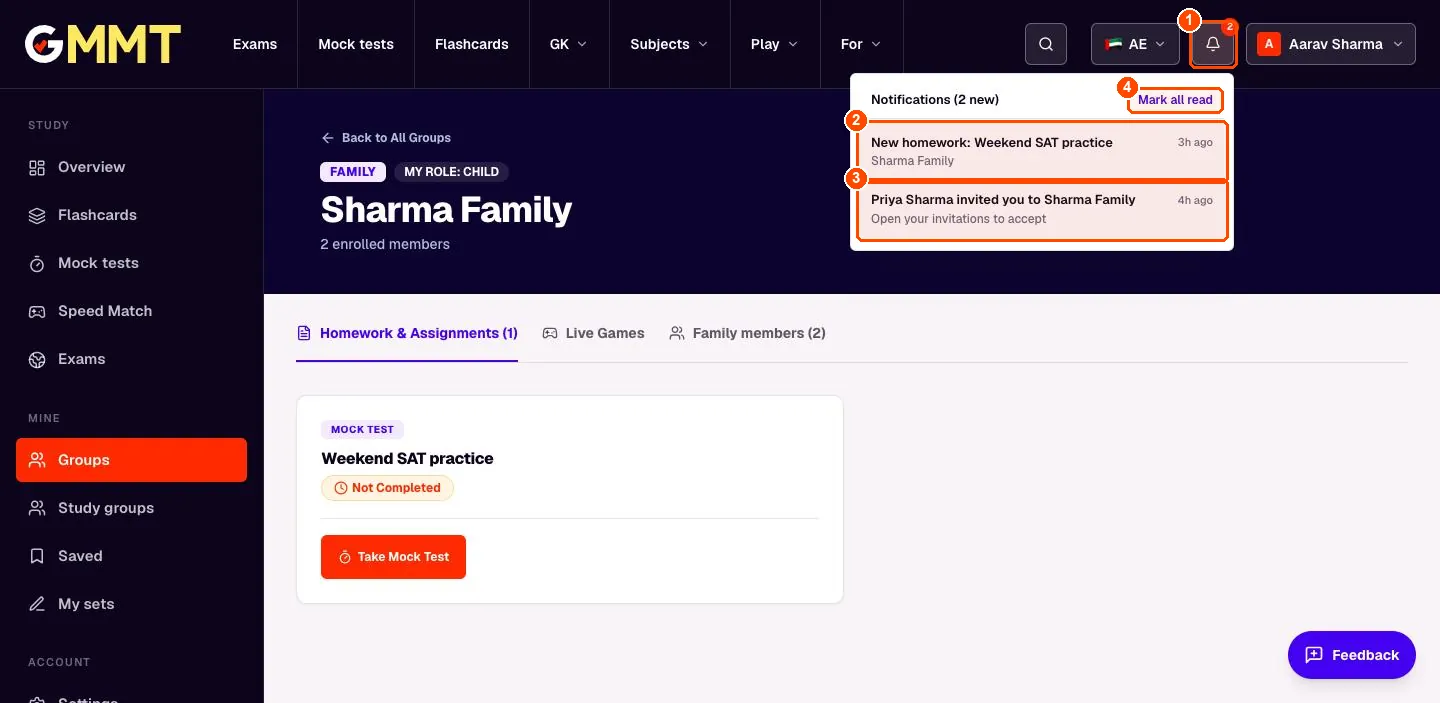Open My sets in the sidebar
The image size is (1440, 703).
point(131,604)
